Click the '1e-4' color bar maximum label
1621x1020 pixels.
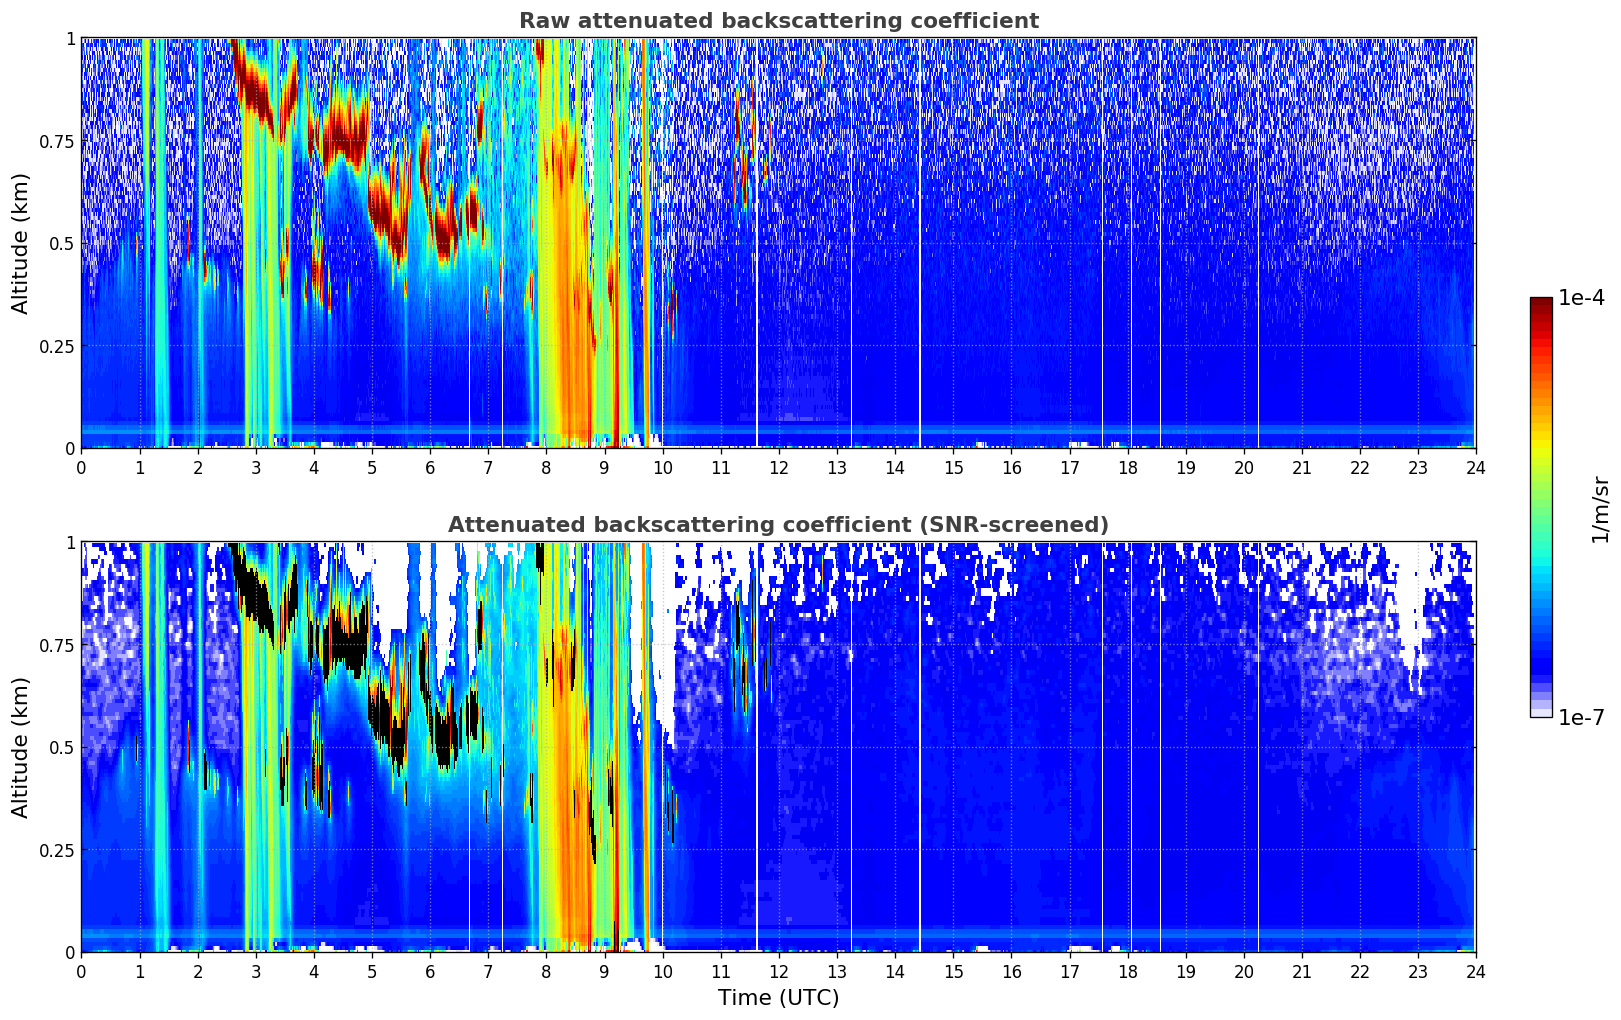tap(1581, 298)
